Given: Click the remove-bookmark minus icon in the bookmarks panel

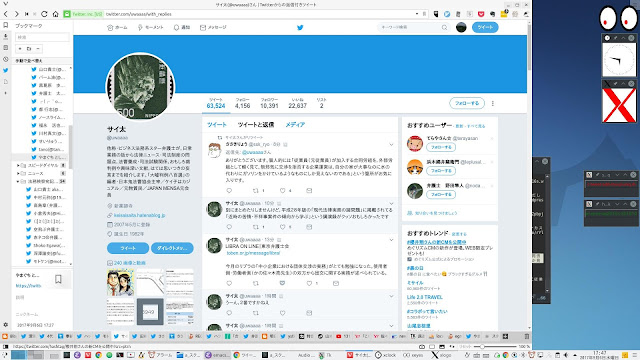Looking at the screenshot, I should tap(38, 49).
